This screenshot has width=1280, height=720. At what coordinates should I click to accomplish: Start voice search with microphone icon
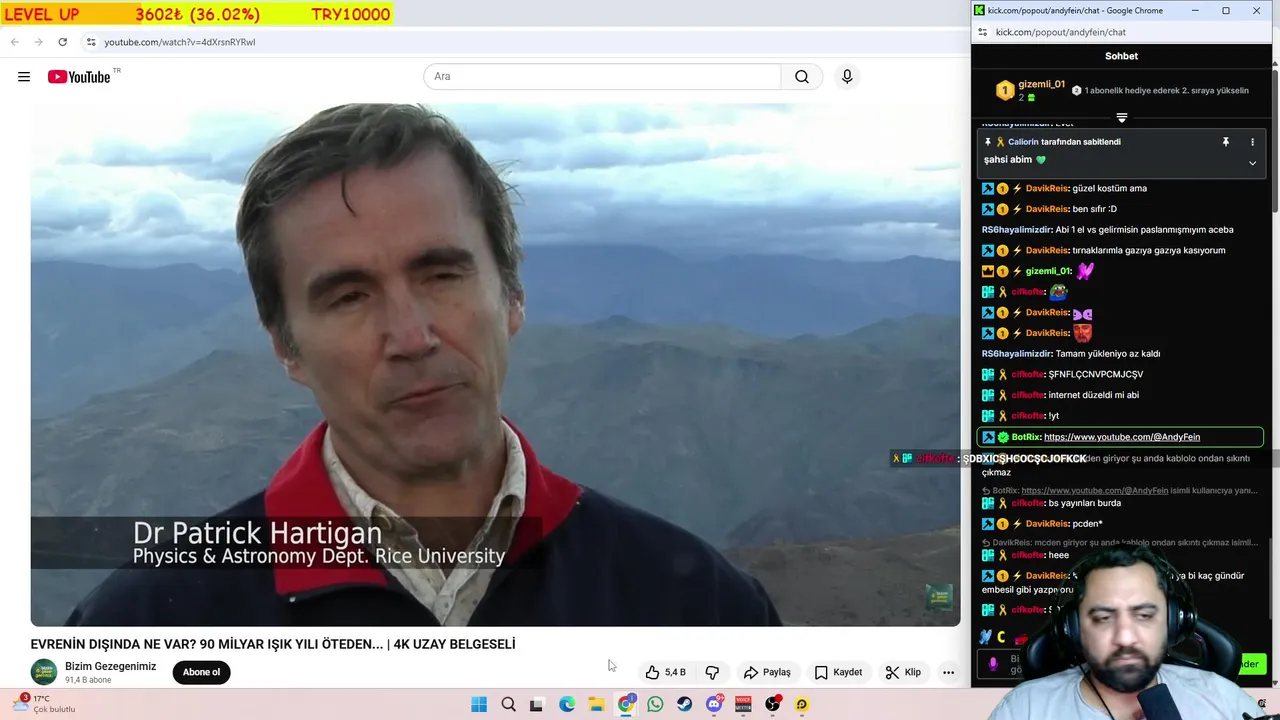(847, 76)
